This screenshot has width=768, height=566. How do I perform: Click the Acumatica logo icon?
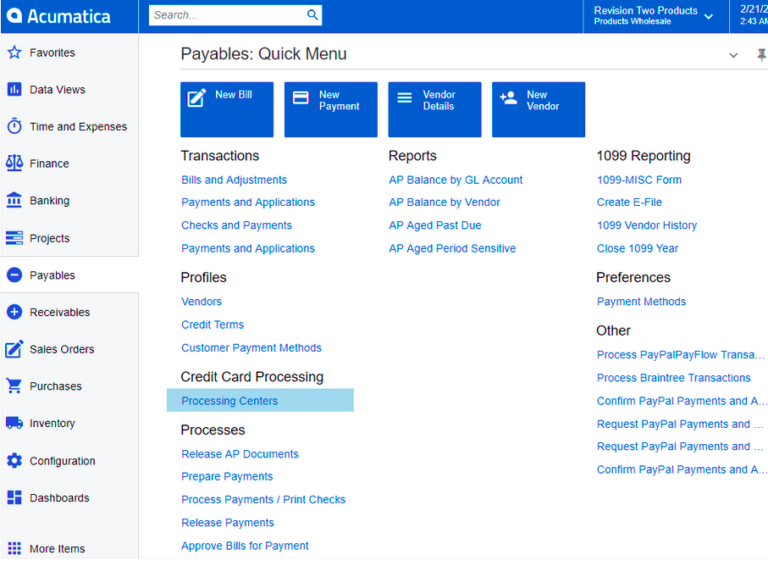point(14,16)
